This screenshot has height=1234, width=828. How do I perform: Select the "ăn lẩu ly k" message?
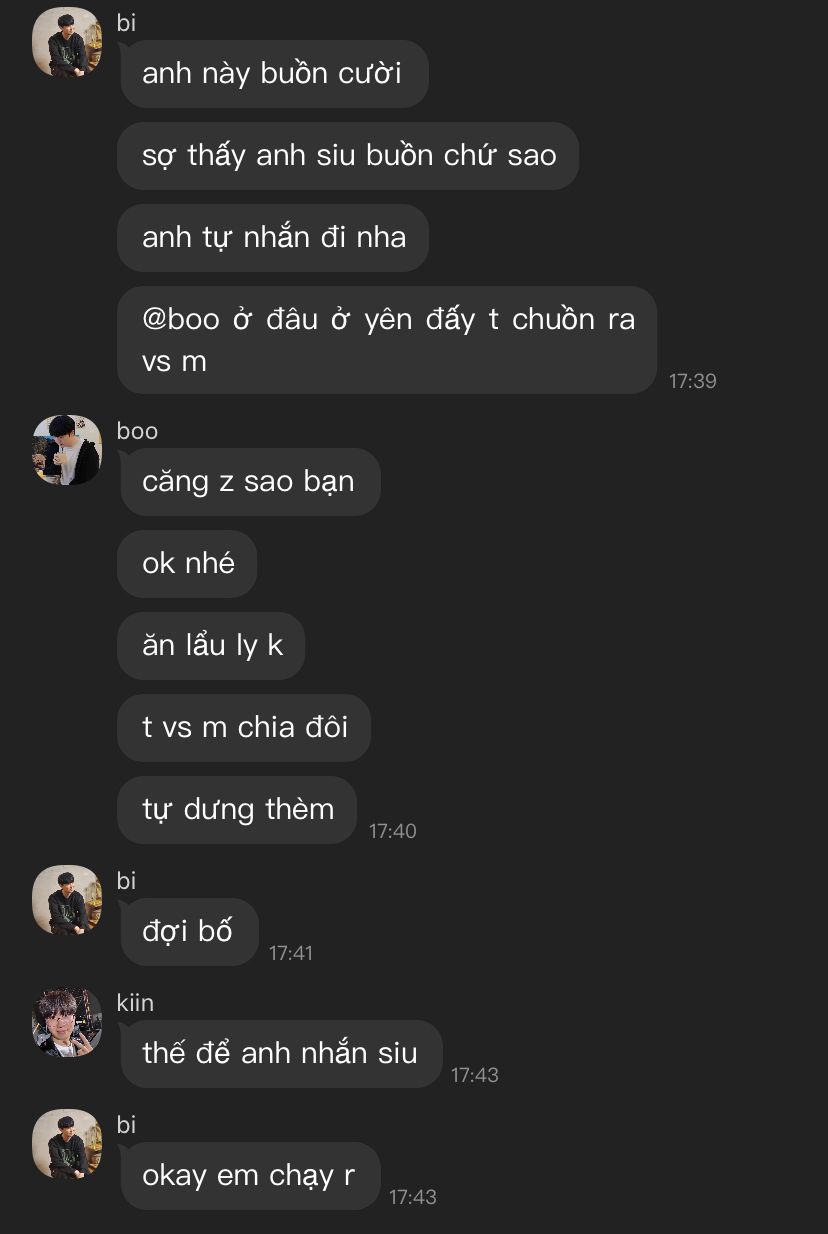[x=211, y=646]
